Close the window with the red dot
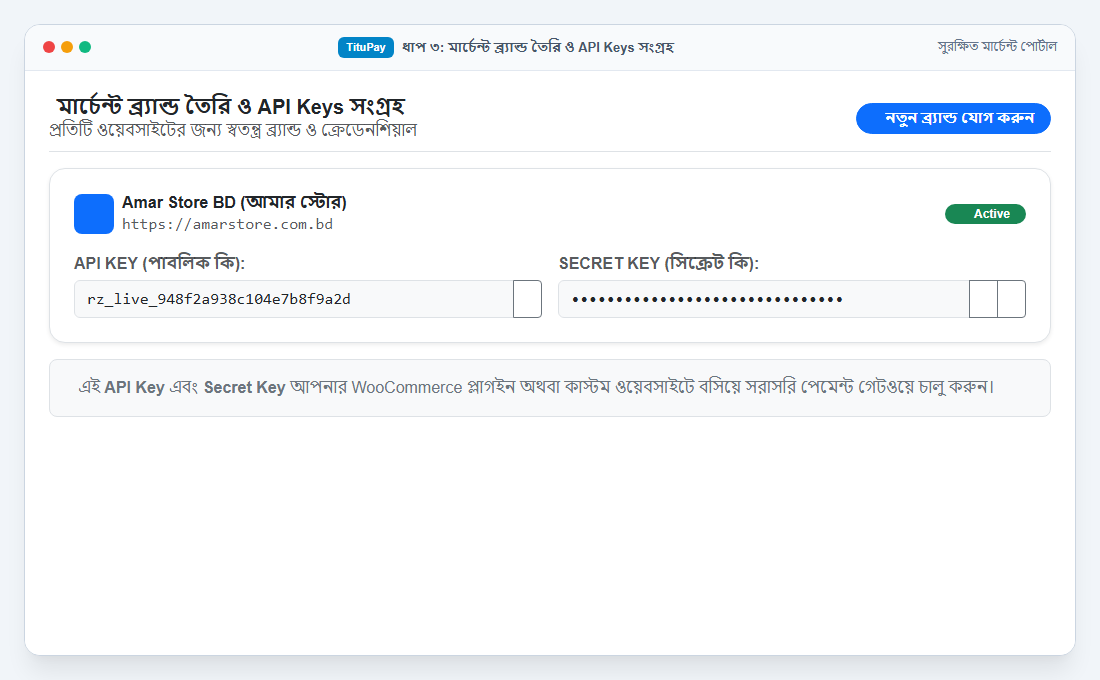 tap(48, 47)
